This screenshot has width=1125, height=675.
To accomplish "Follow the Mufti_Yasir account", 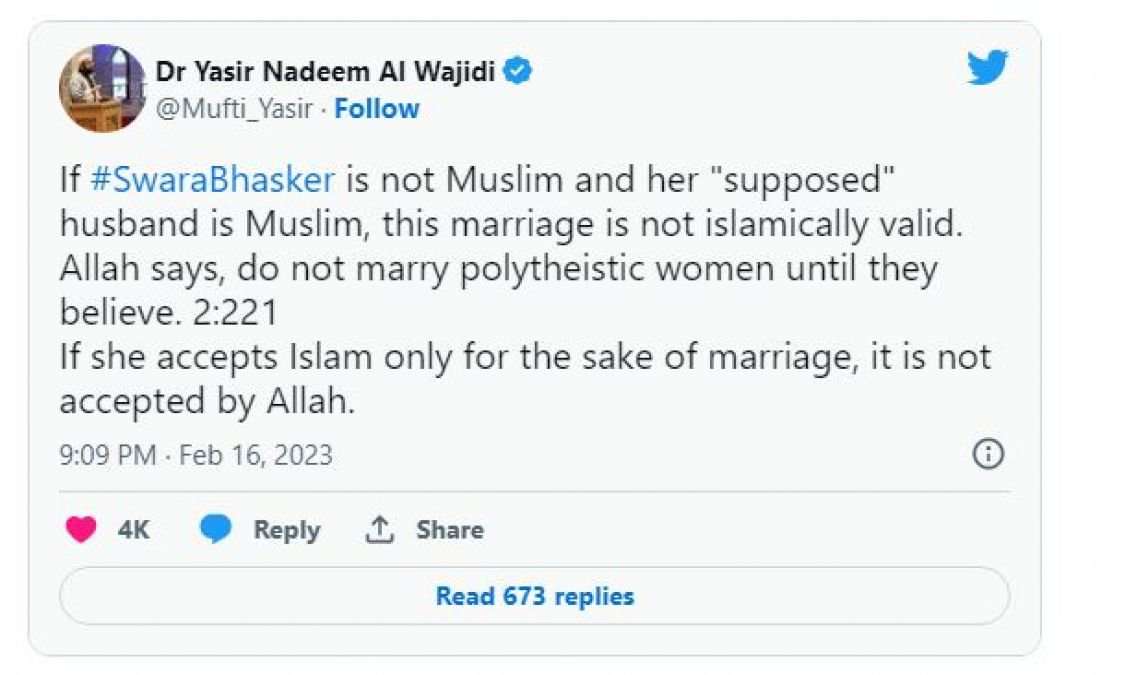I will coord(377,108).
